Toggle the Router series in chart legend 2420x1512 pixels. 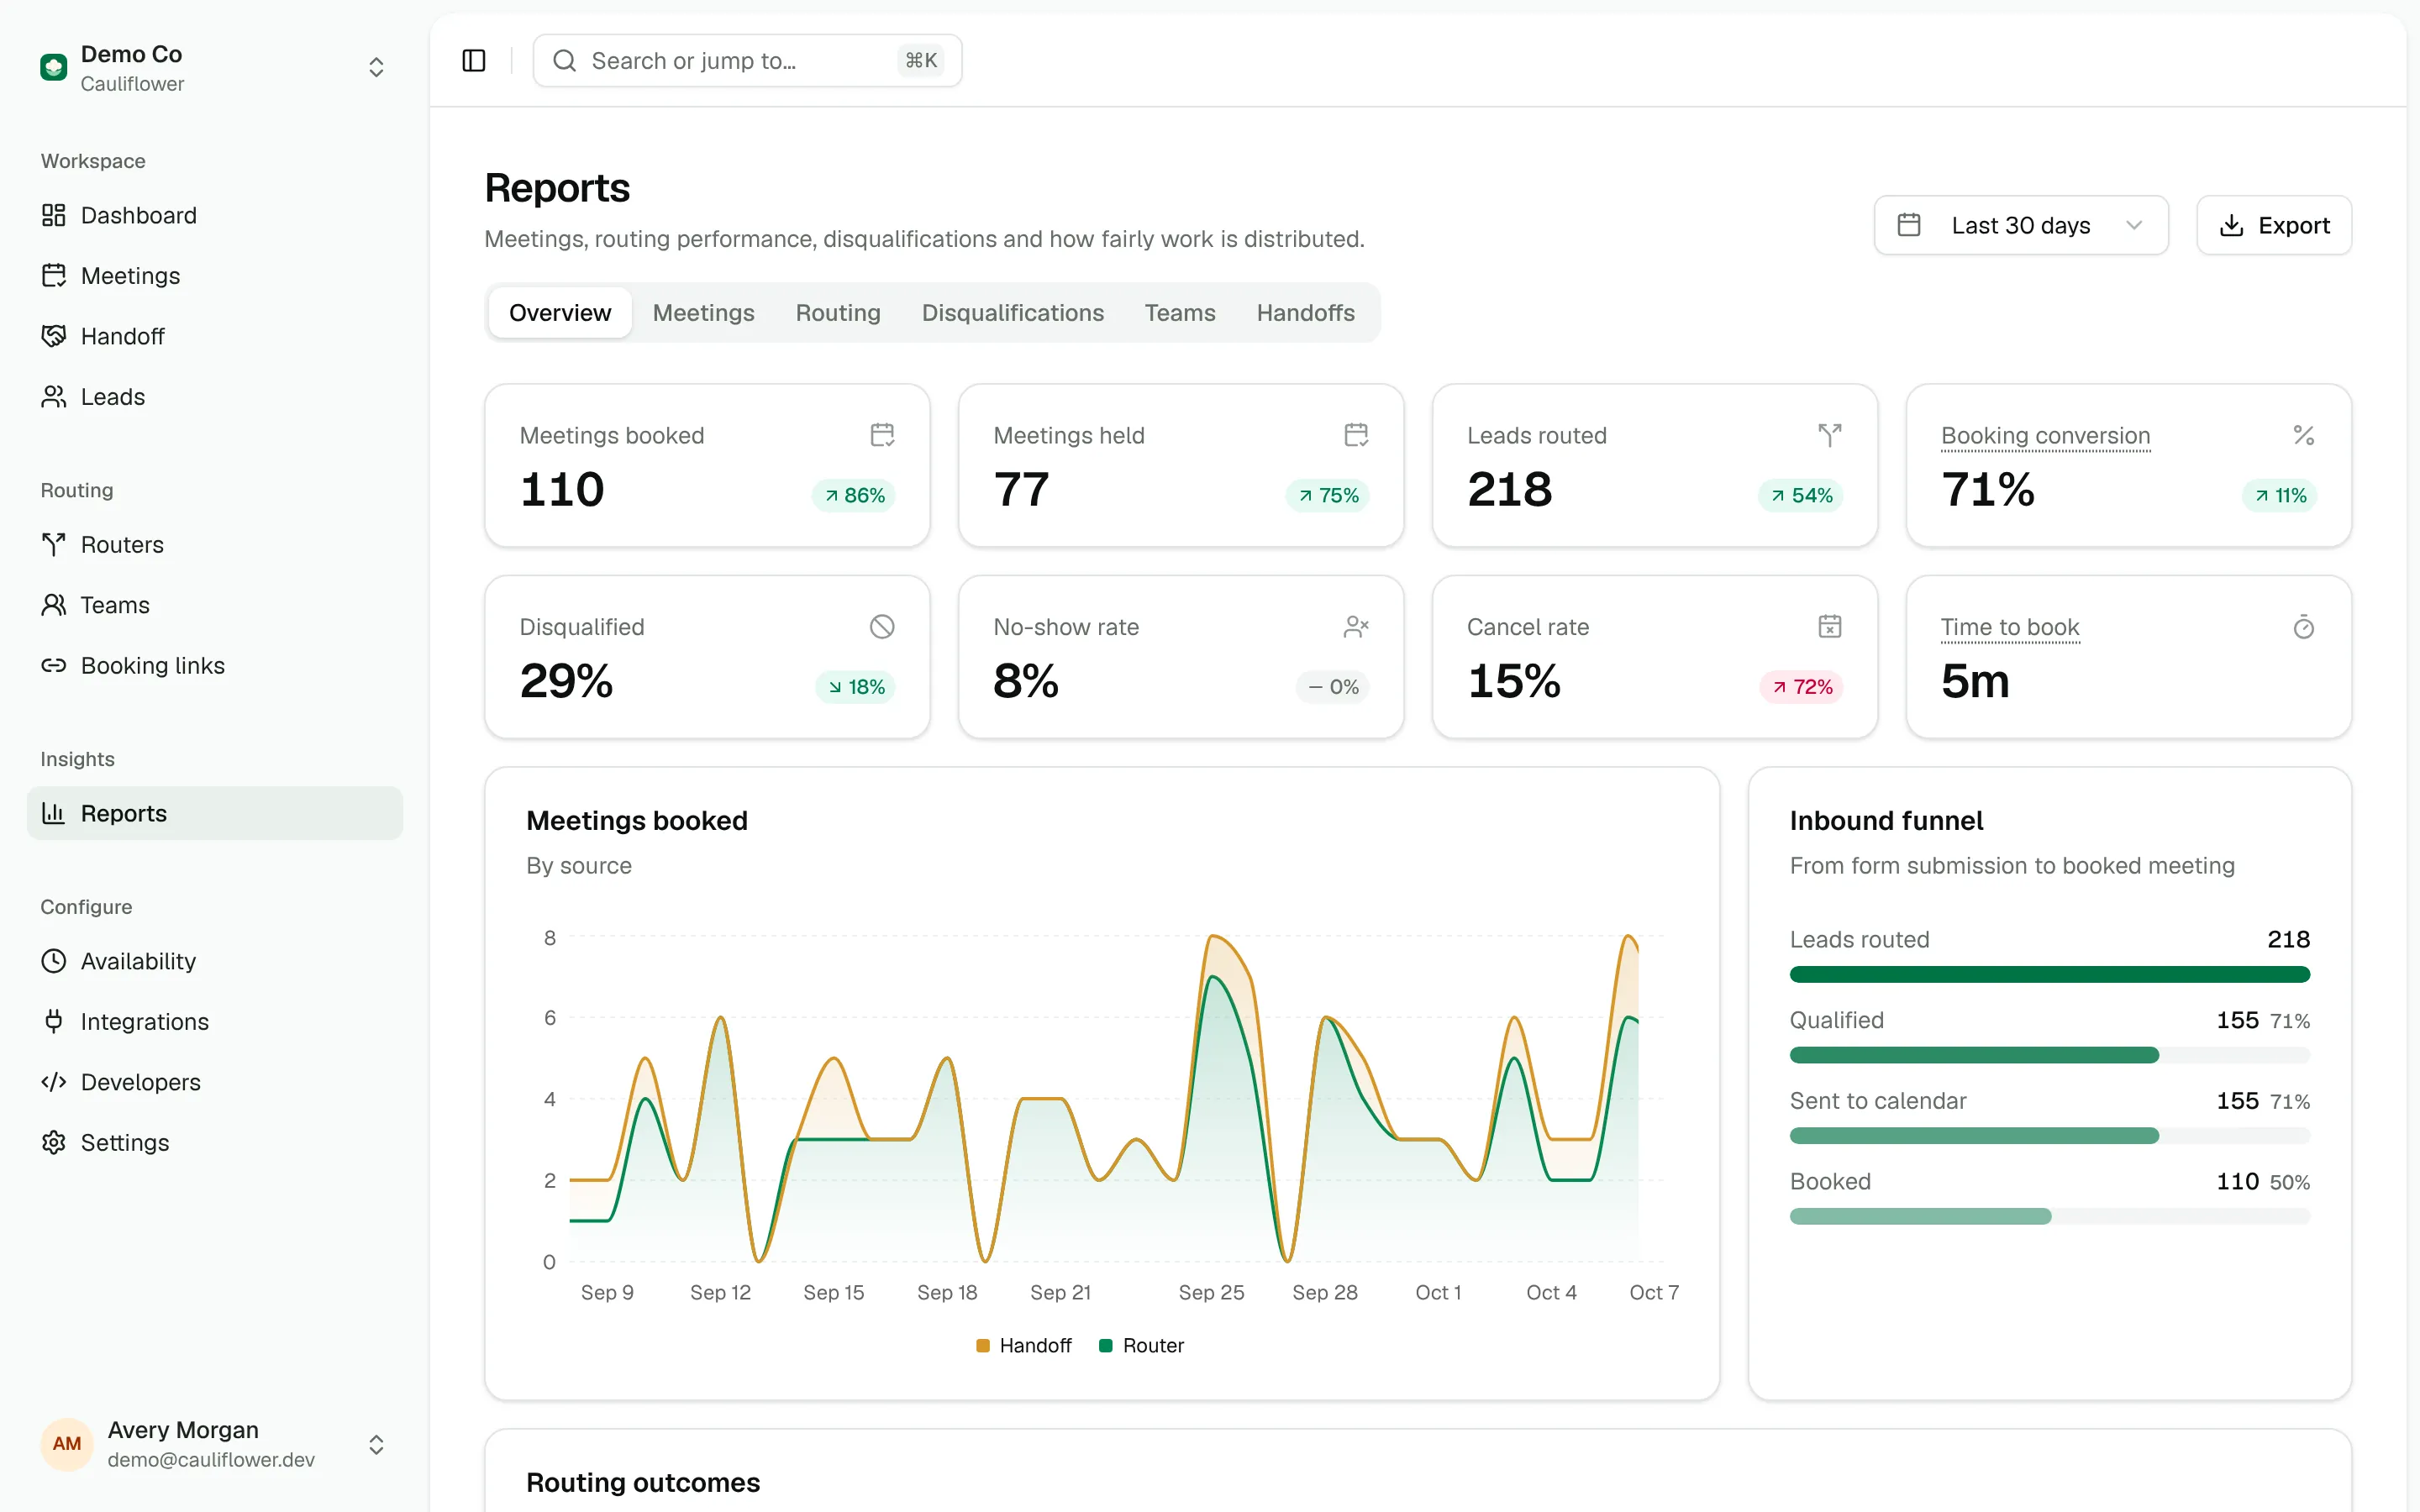pos(1141,1346)
